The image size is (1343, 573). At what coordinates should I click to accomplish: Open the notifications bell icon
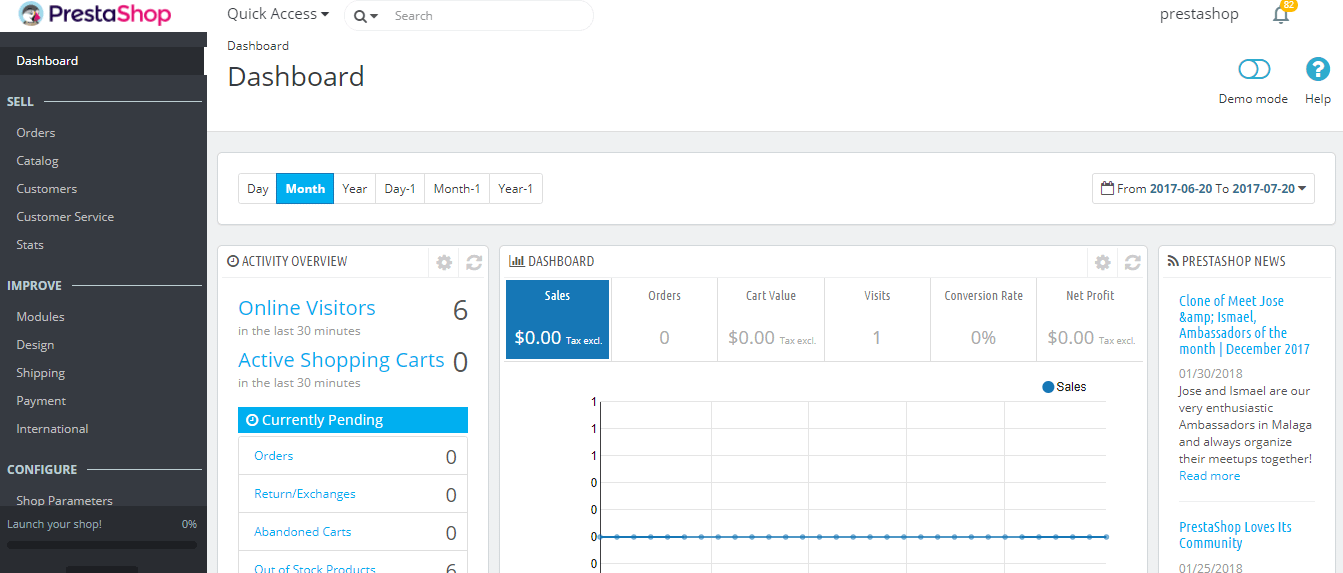pyautogui.click(x=1280, y=15)
